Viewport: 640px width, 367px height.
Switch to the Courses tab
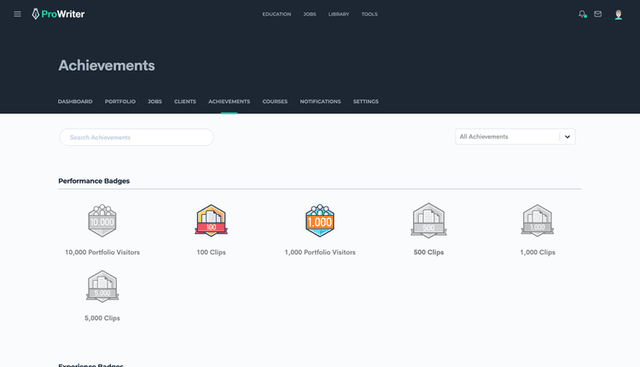[275, 102]
